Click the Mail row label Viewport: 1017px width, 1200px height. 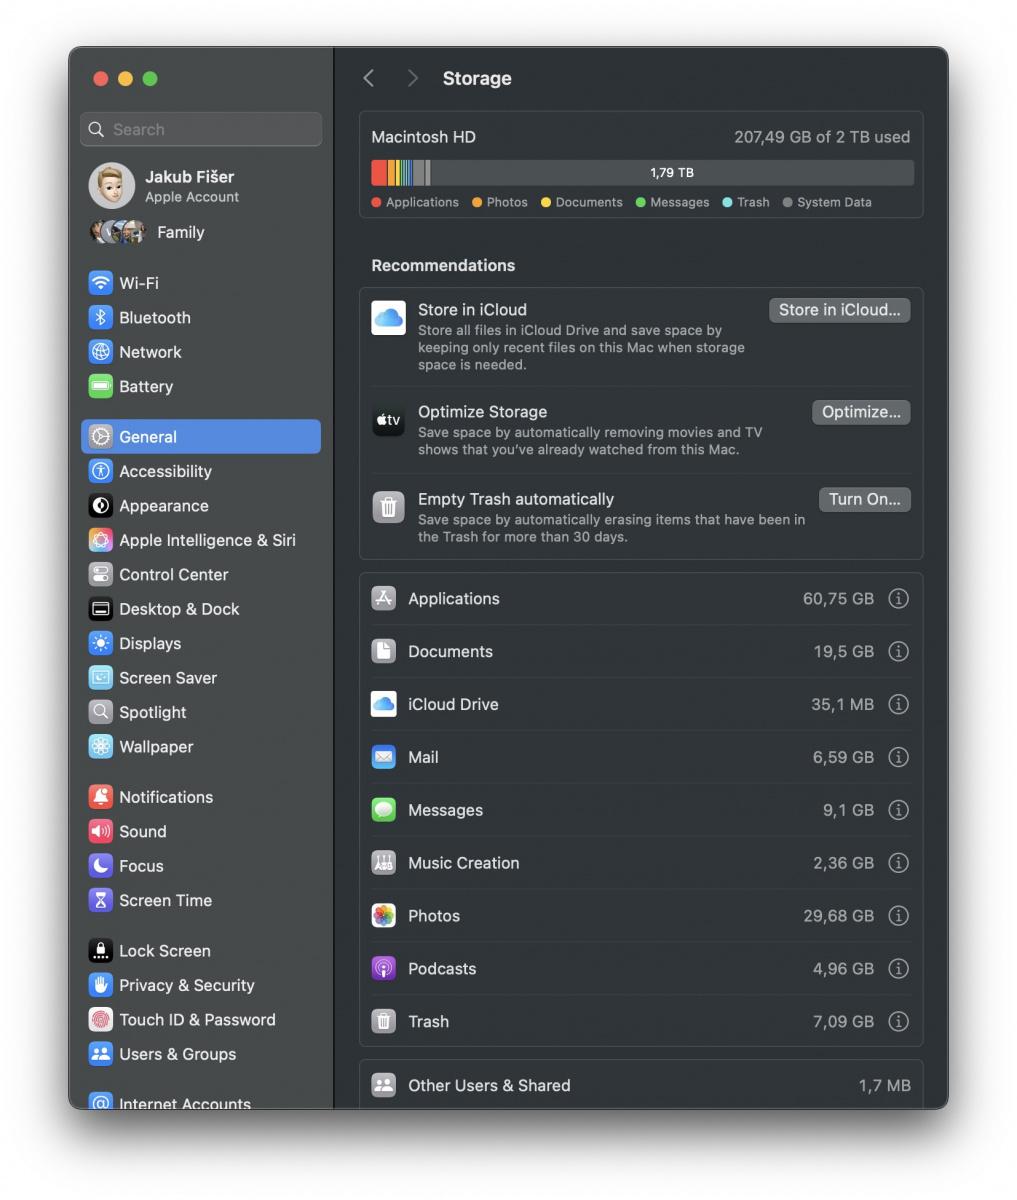423,757
